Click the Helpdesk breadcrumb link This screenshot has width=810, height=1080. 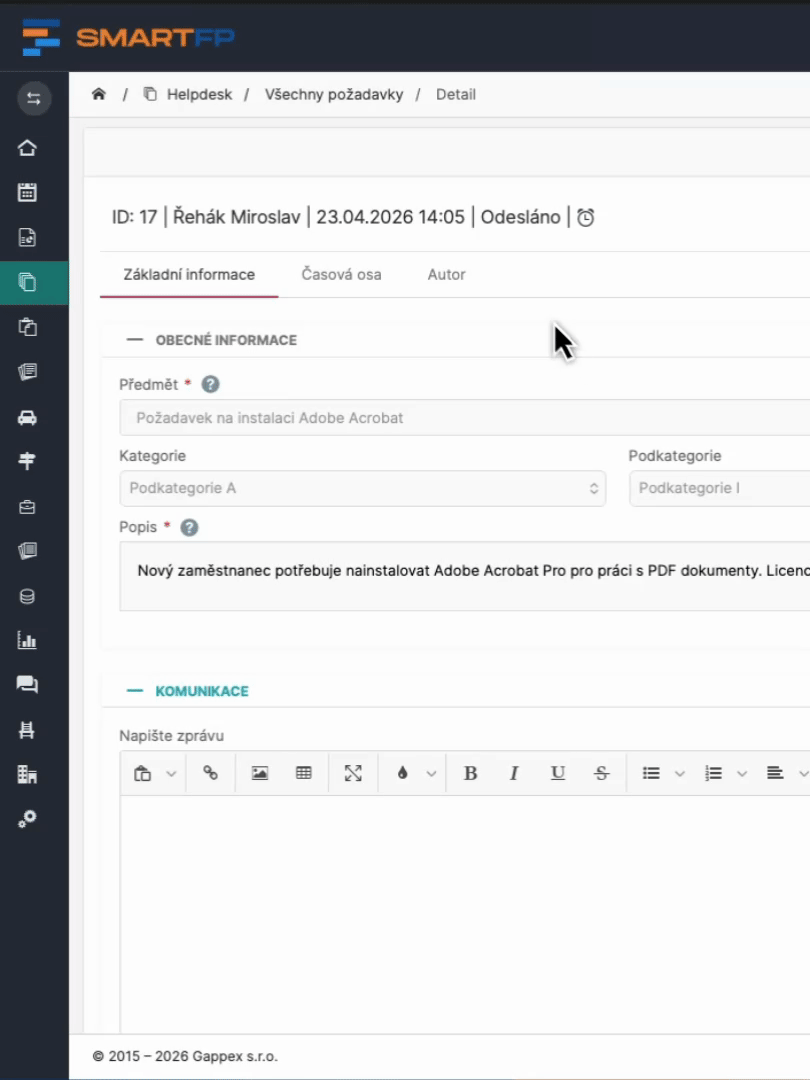[199, 95]
